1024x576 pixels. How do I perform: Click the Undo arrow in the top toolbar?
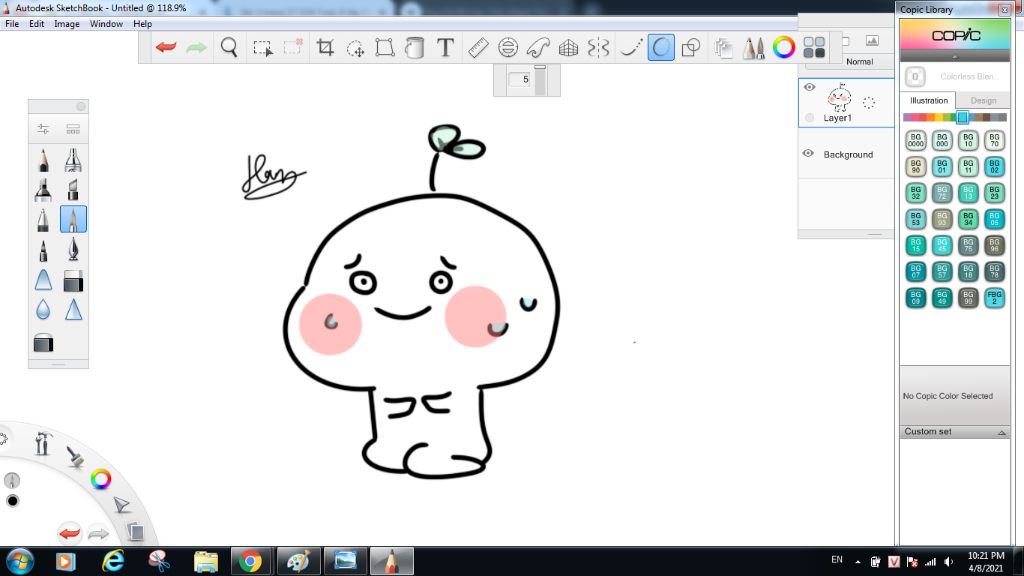pos(166,47)
